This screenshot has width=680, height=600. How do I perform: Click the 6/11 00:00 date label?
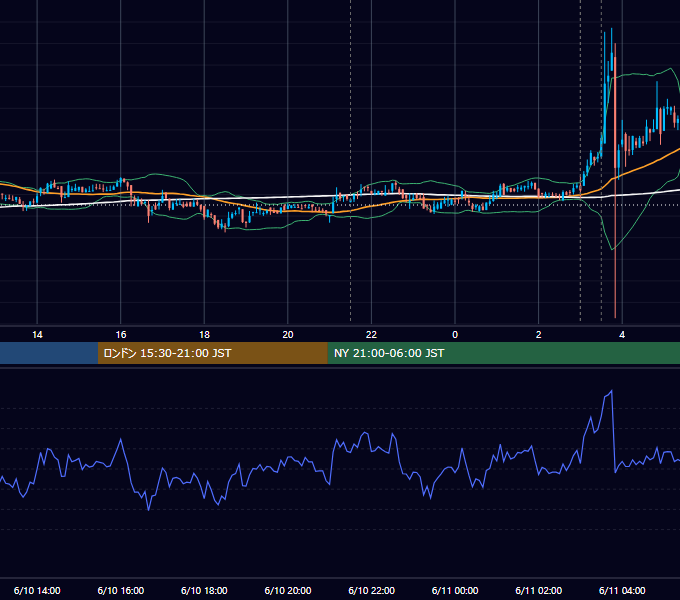click(455, 590)
